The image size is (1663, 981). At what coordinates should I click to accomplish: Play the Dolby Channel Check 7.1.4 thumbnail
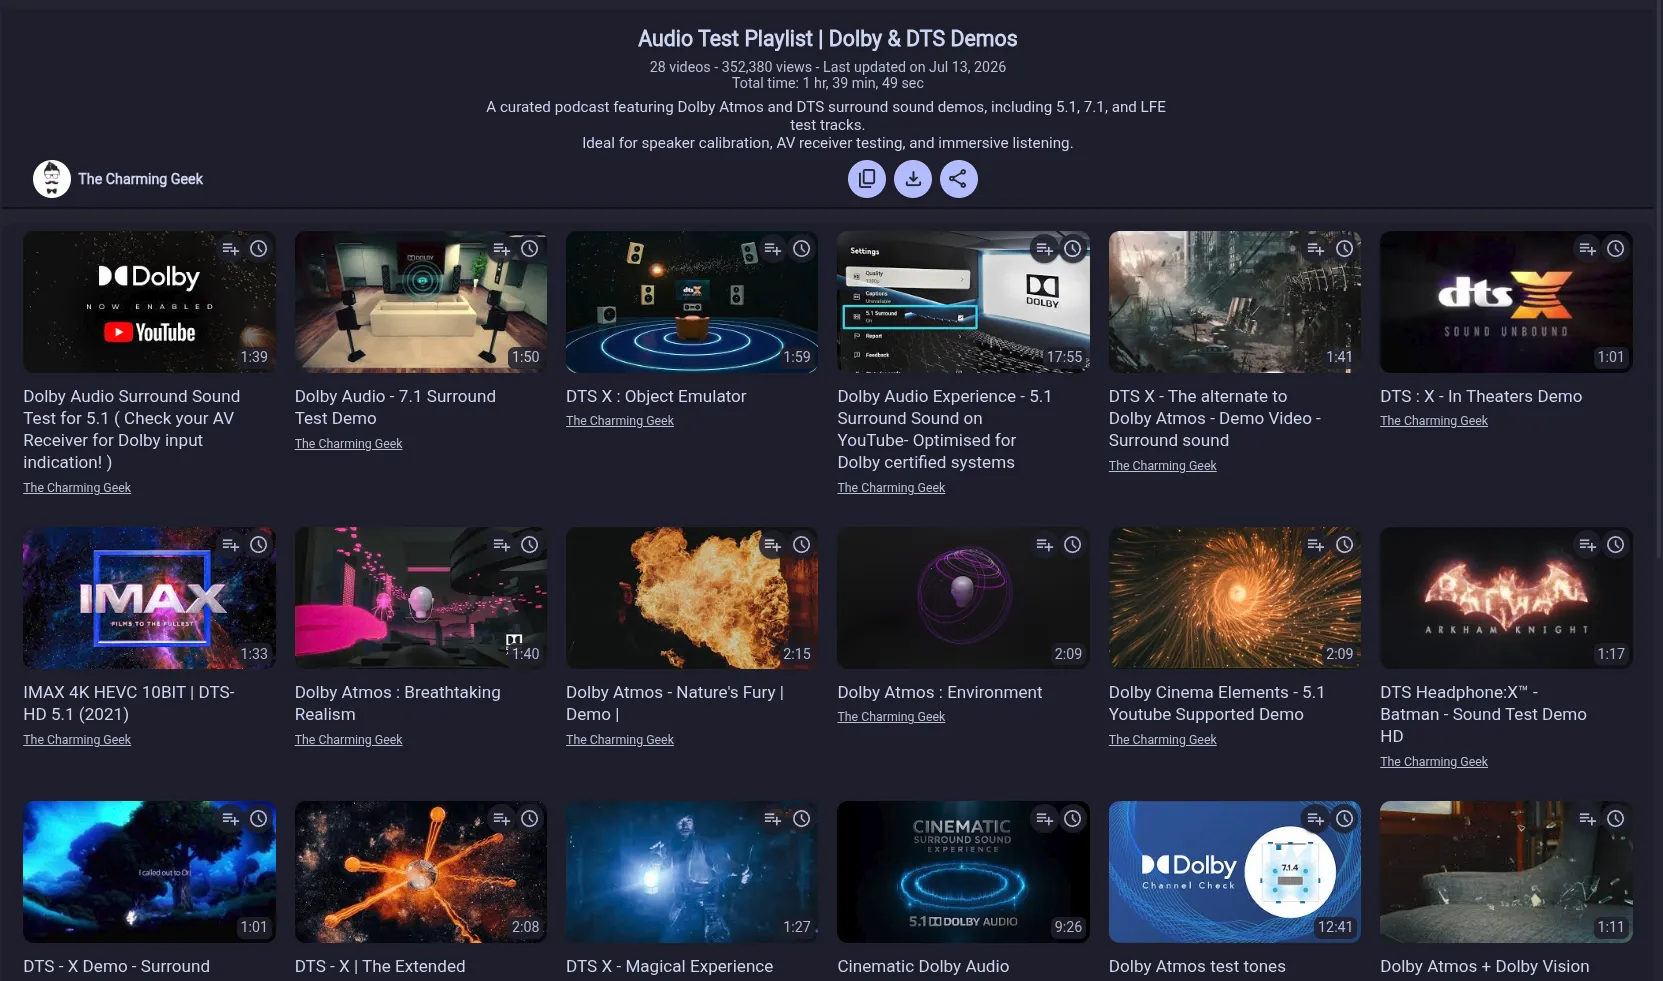pyautogui.click(x=1235, y=872)
